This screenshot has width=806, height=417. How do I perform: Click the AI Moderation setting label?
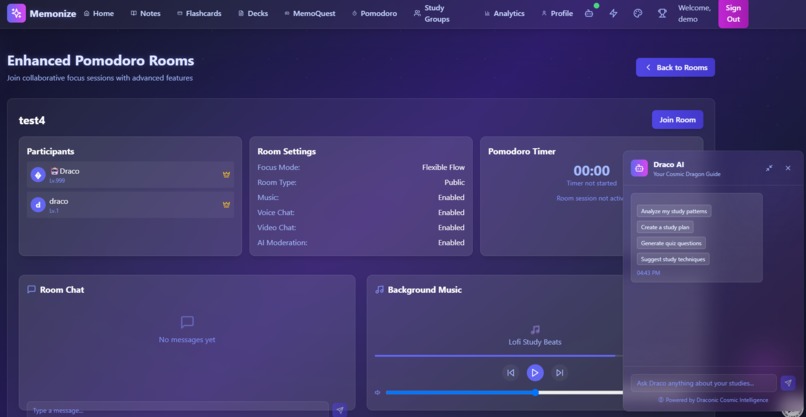click(x=282, y=243)
